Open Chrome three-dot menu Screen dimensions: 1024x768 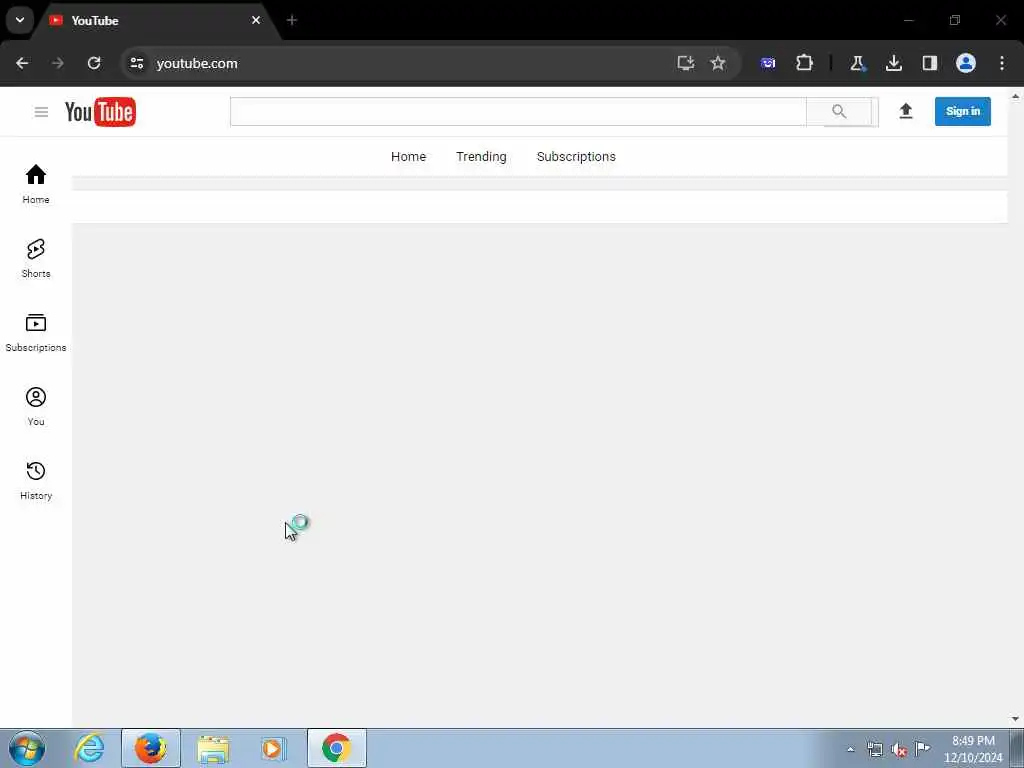click(x=1002, y=63)
